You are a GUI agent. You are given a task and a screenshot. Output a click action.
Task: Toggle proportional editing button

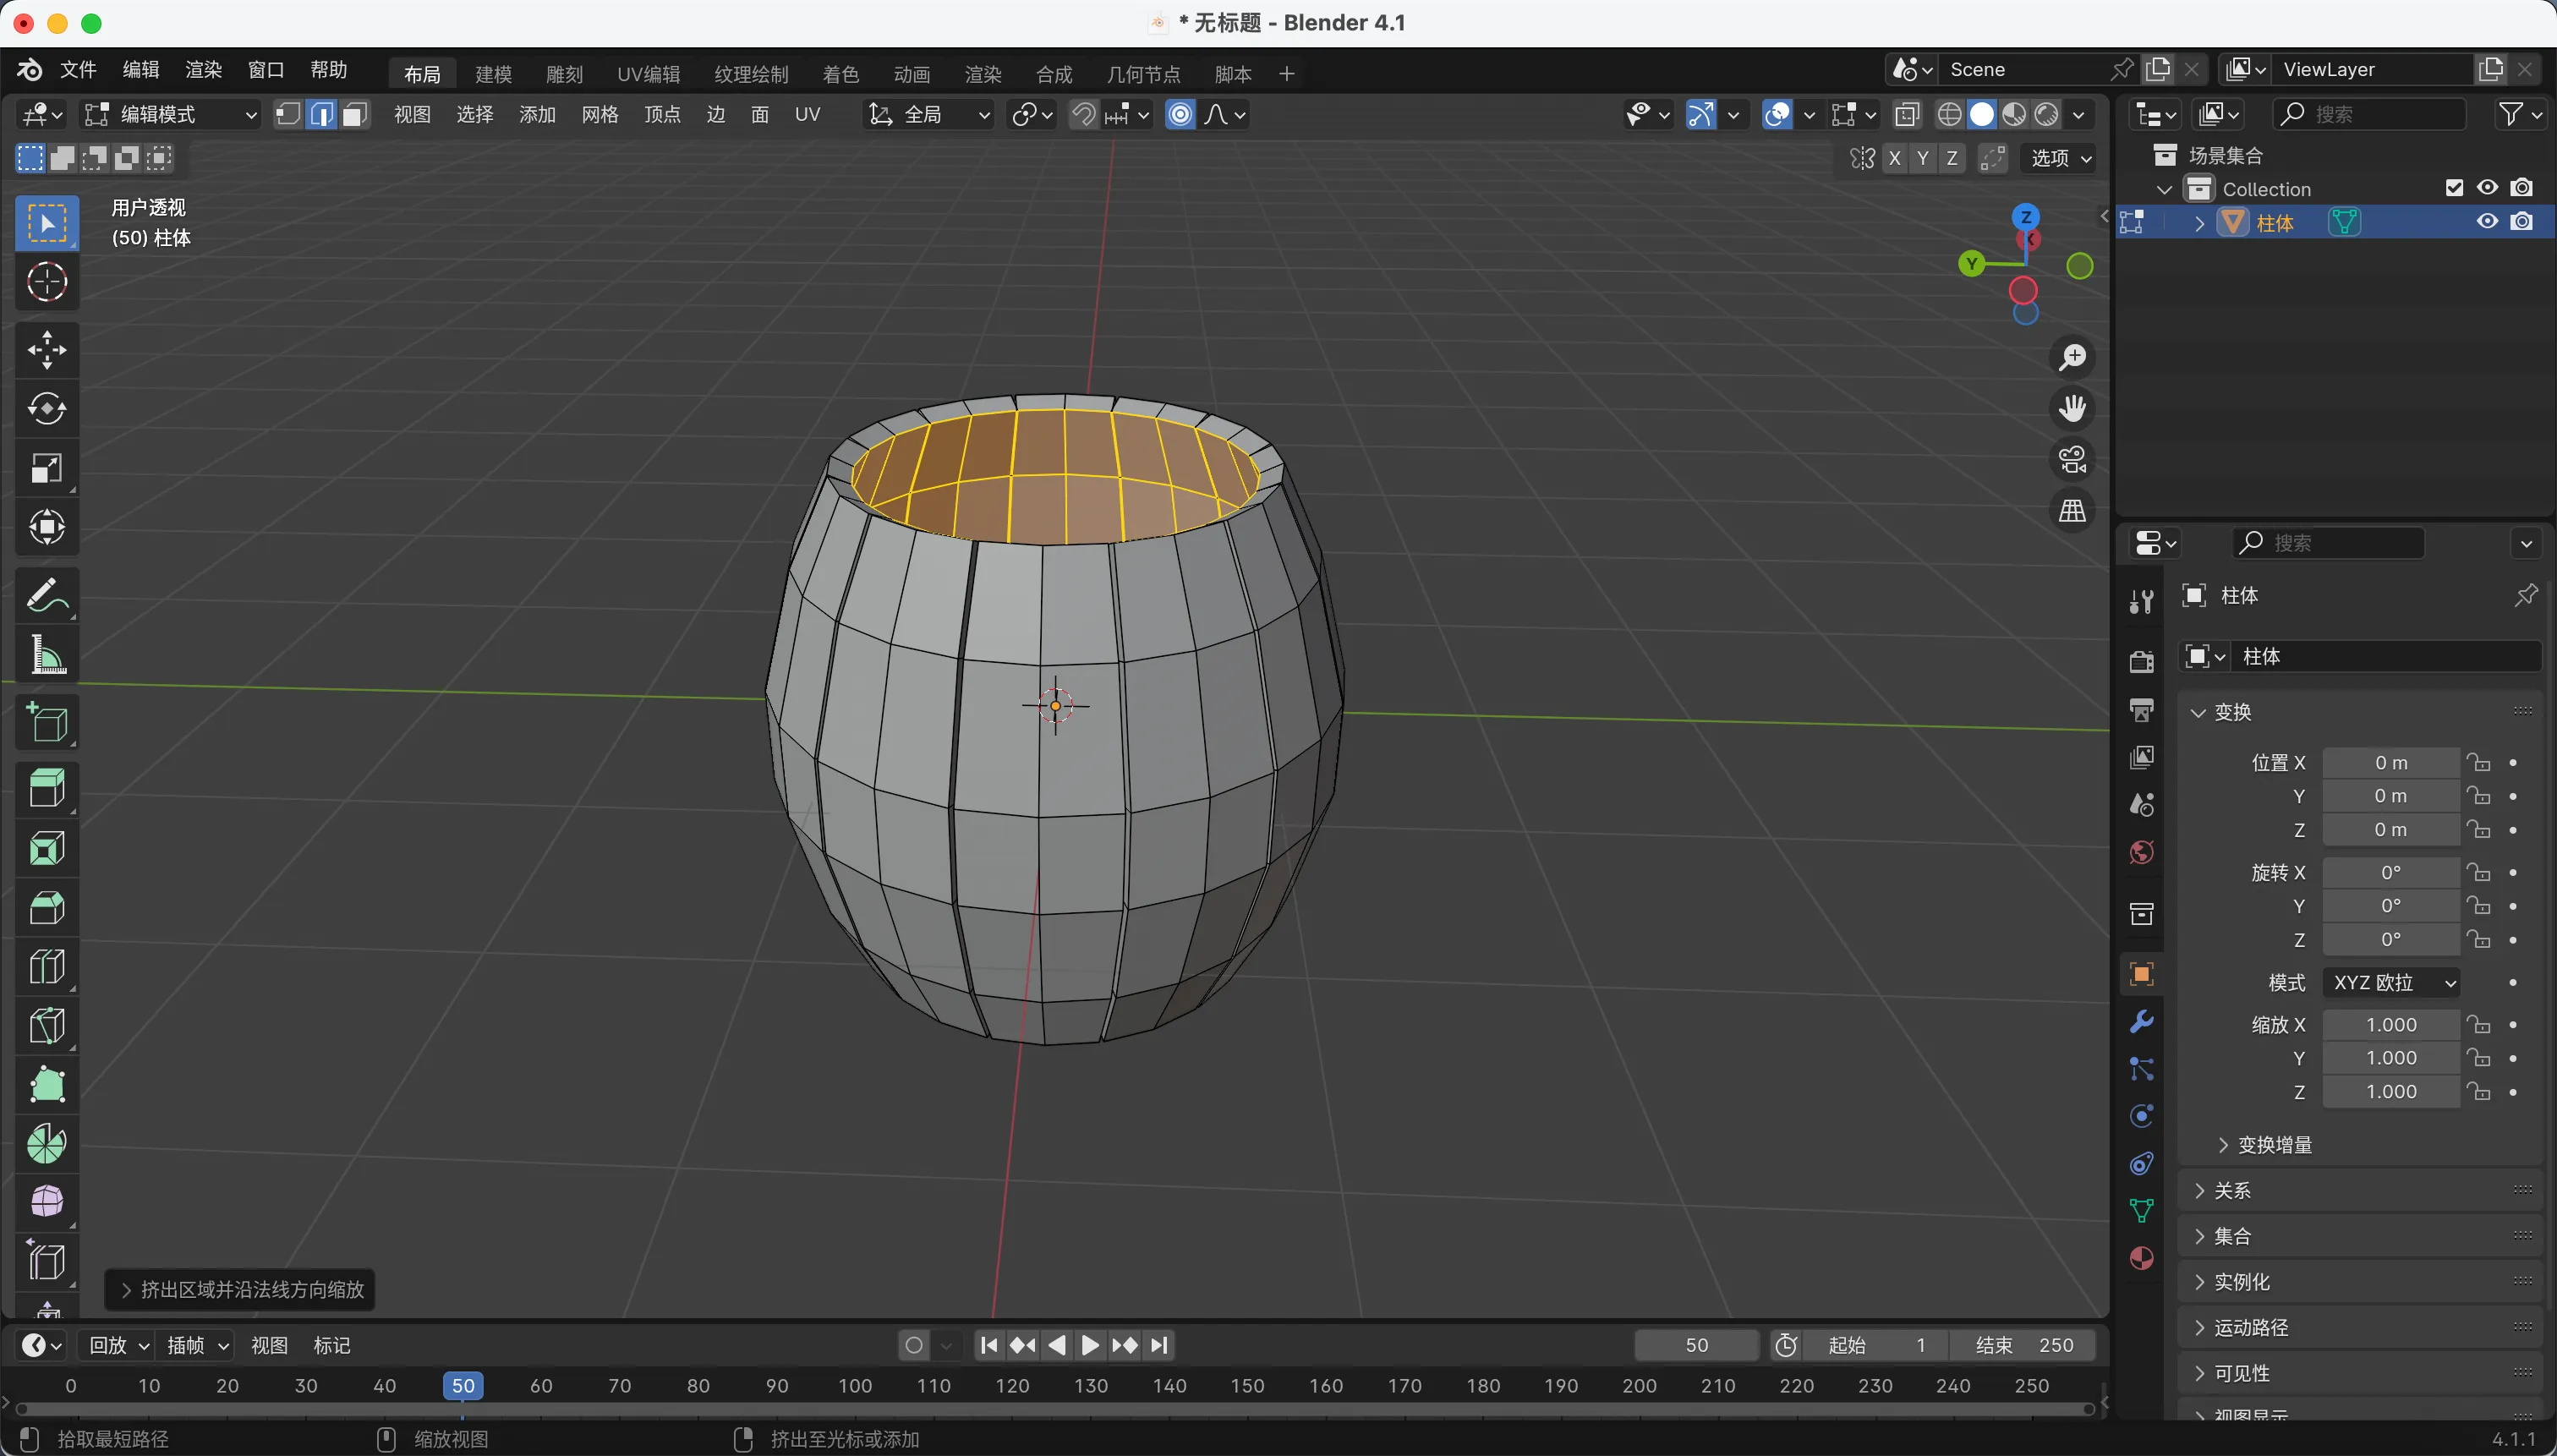coord(1181,115)
